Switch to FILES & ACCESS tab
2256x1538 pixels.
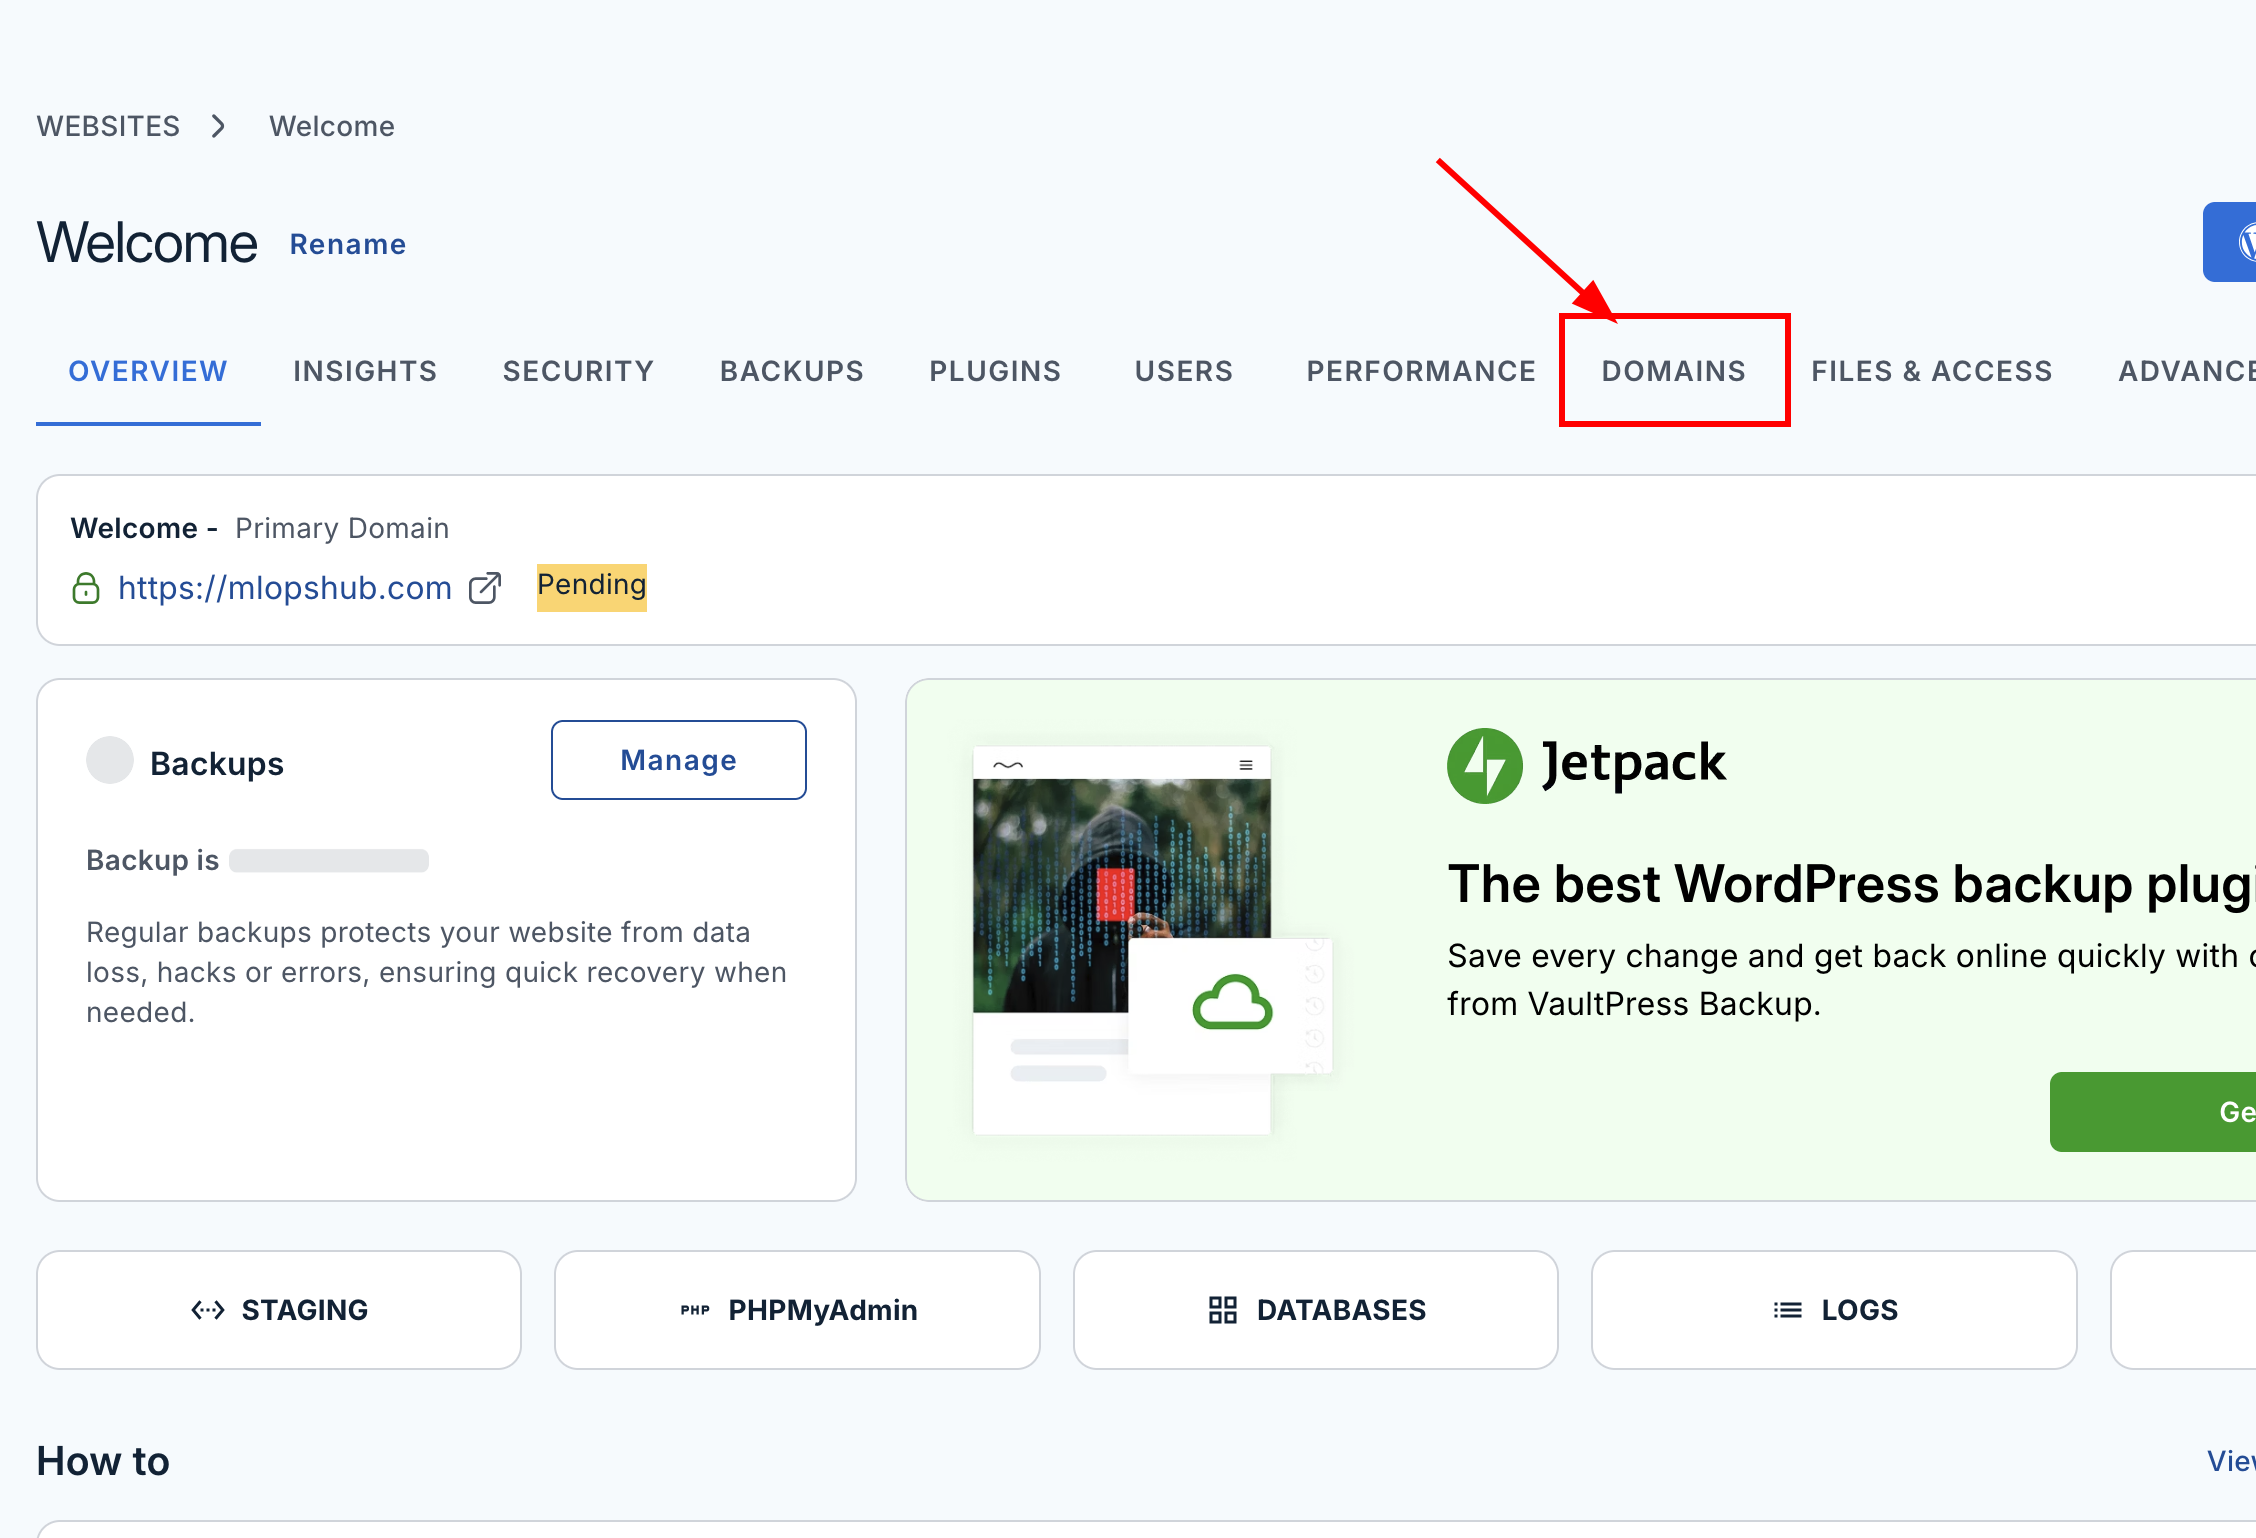coord(1932,371)
